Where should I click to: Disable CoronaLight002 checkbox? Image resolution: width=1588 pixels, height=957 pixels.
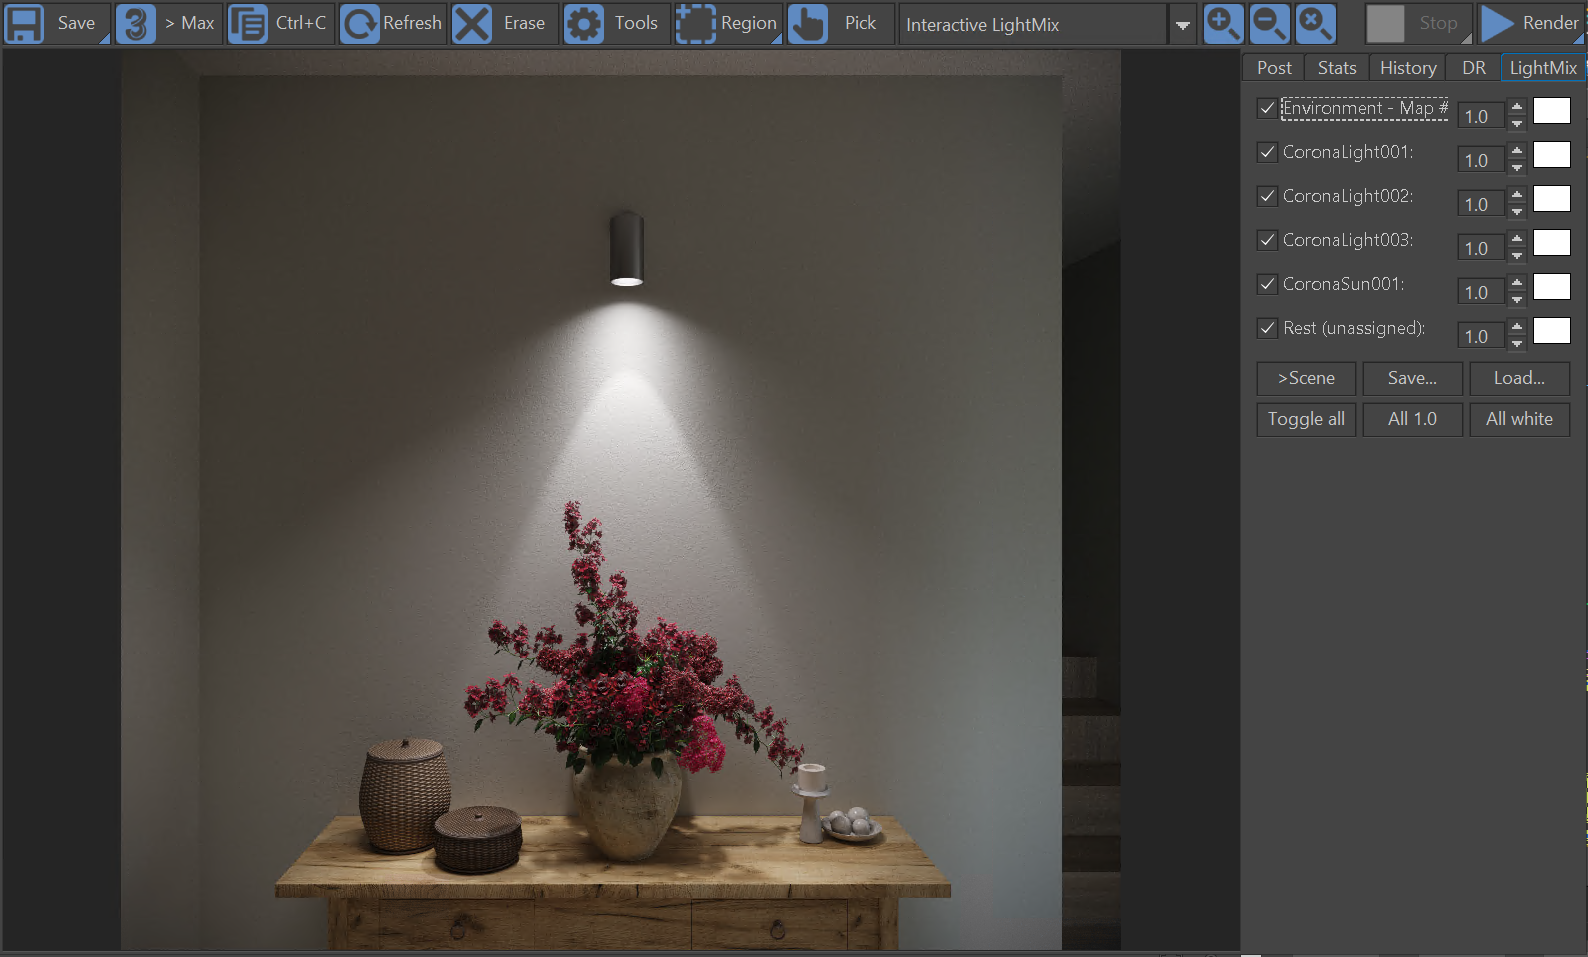(1267, 196)
